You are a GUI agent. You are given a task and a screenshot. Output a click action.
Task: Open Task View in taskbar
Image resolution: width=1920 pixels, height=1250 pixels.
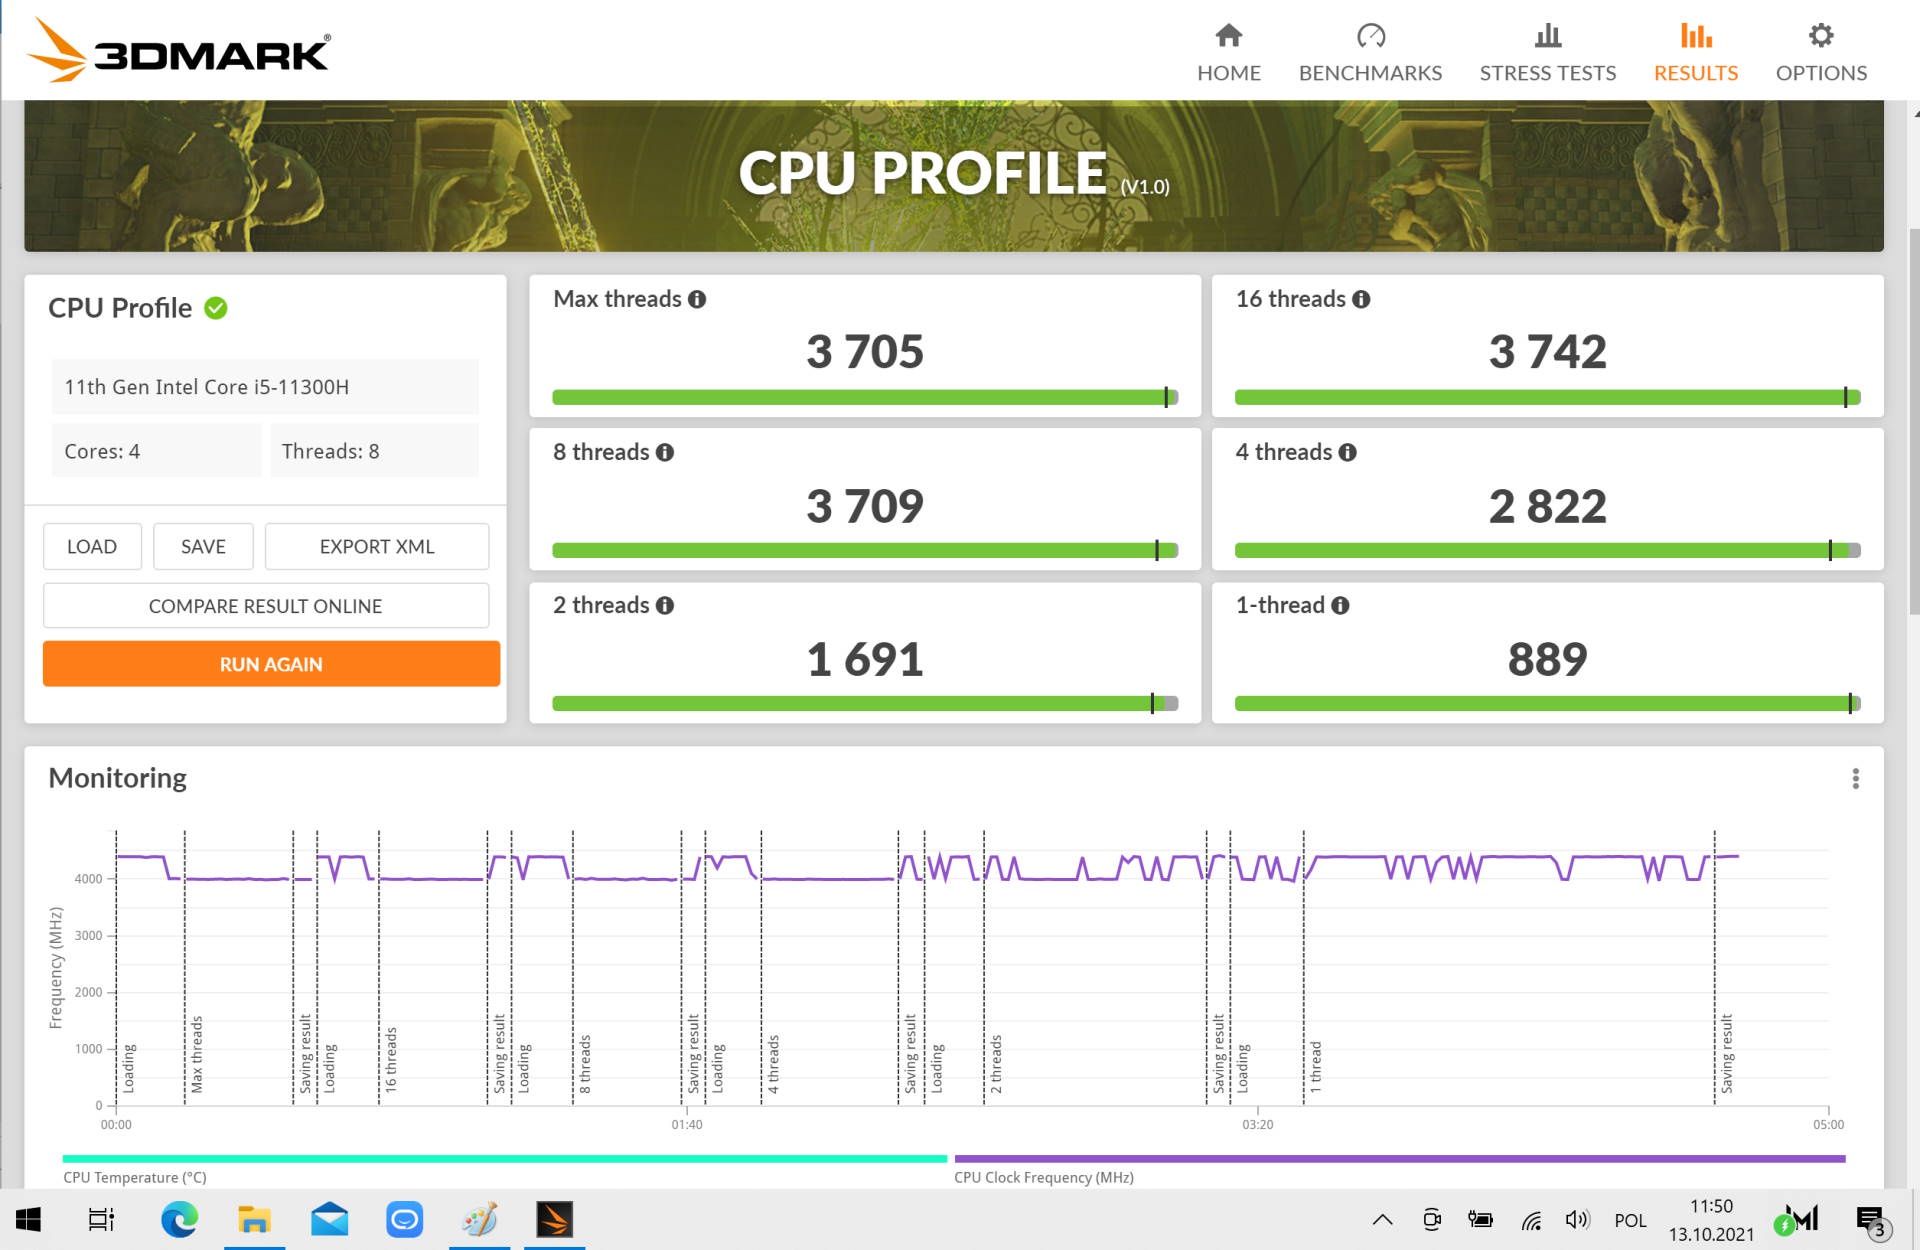coord(102,1219)
